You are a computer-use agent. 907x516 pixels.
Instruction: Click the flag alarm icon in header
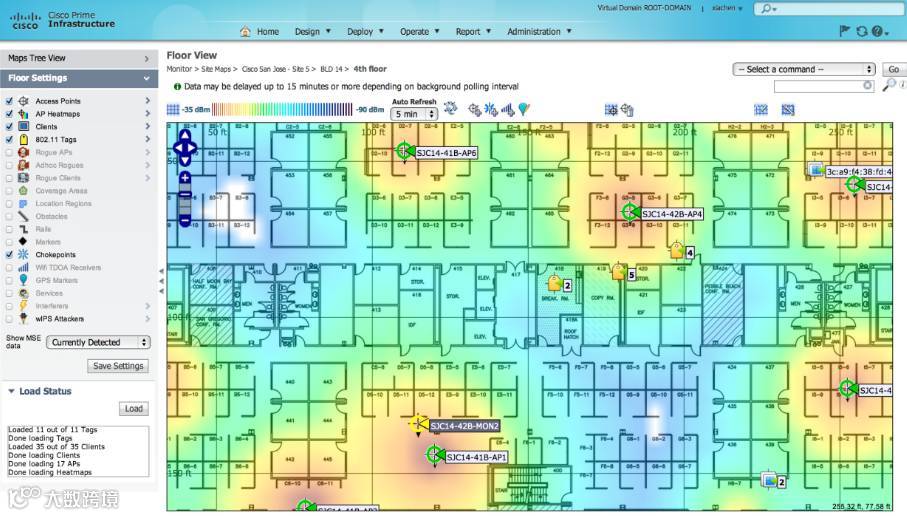[845, 31]
